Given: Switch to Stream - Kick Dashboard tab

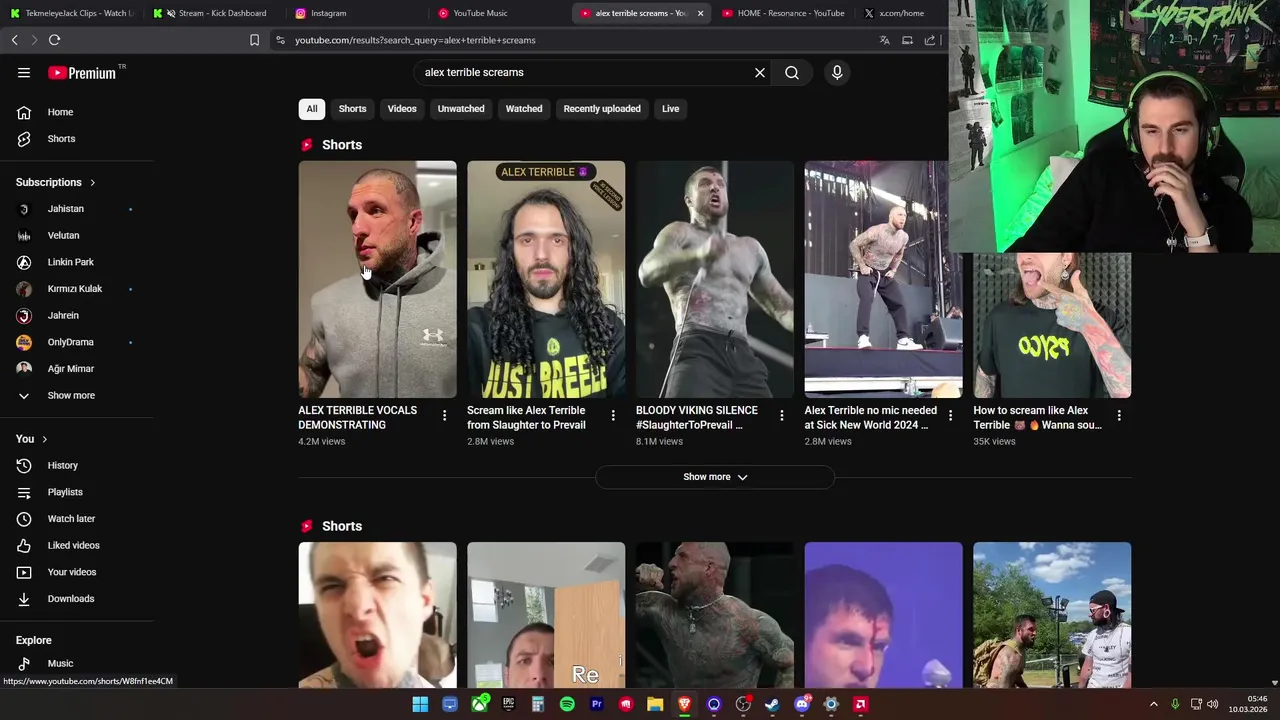Looking at the screenshot, I should click(x=213, y=13).
